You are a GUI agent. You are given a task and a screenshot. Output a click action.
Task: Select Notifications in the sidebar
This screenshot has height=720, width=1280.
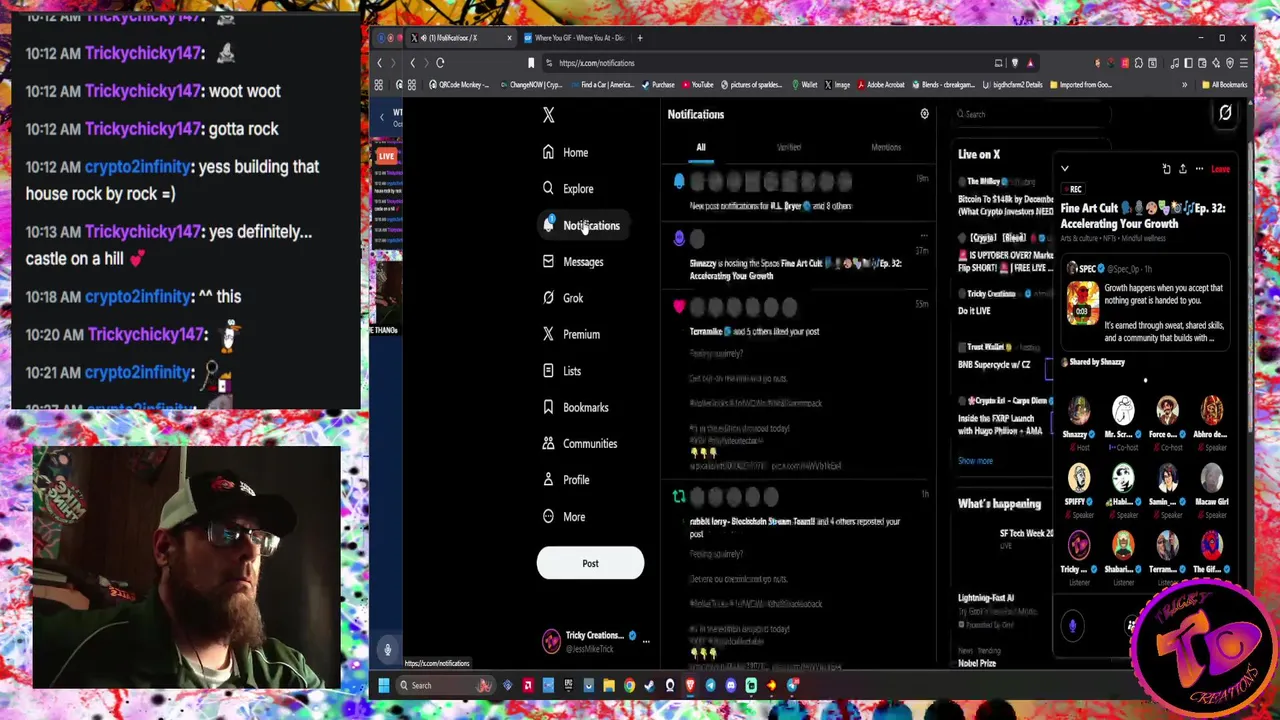(x=581, y=225)
